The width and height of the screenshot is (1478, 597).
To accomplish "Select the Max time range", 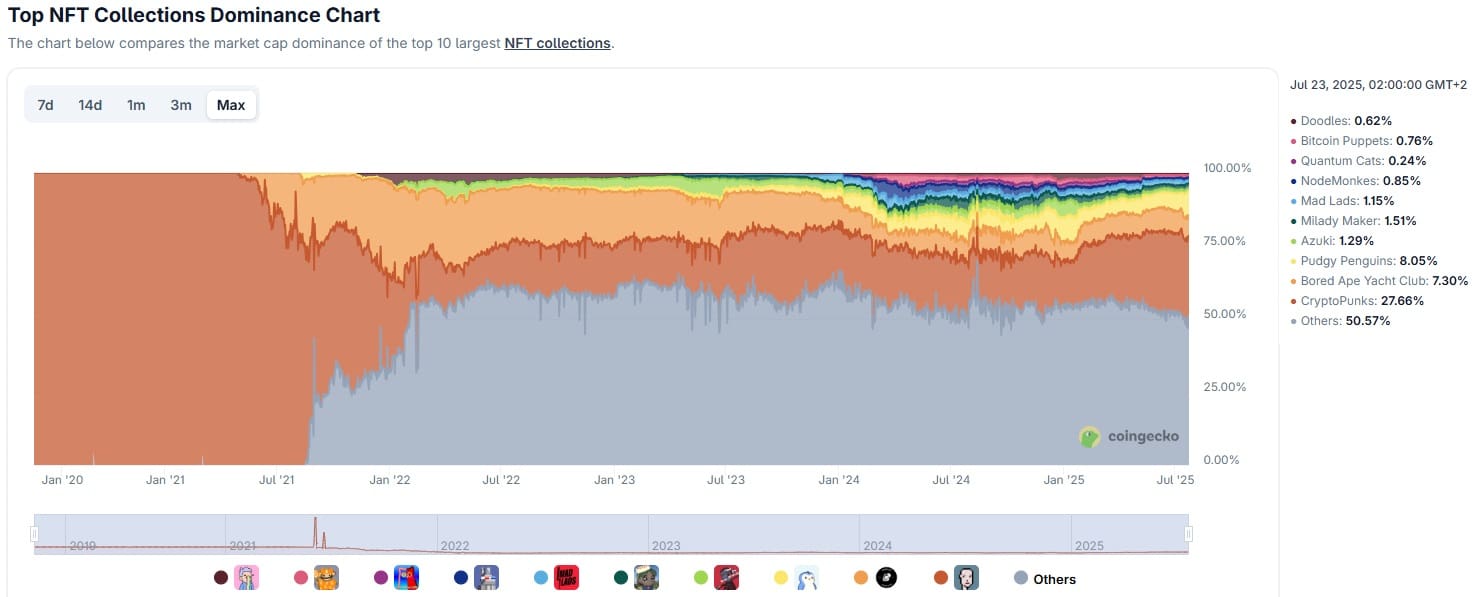I will (231, 105).
